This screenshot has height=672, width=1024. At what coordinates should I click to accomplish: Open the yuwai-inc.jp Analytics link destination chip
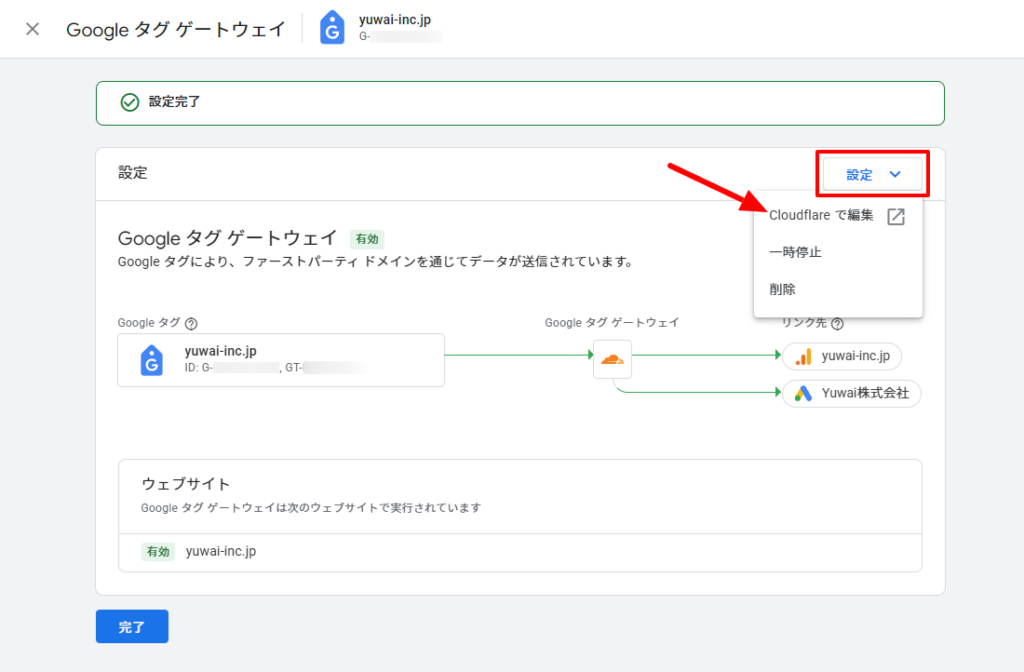click(842, 357)
